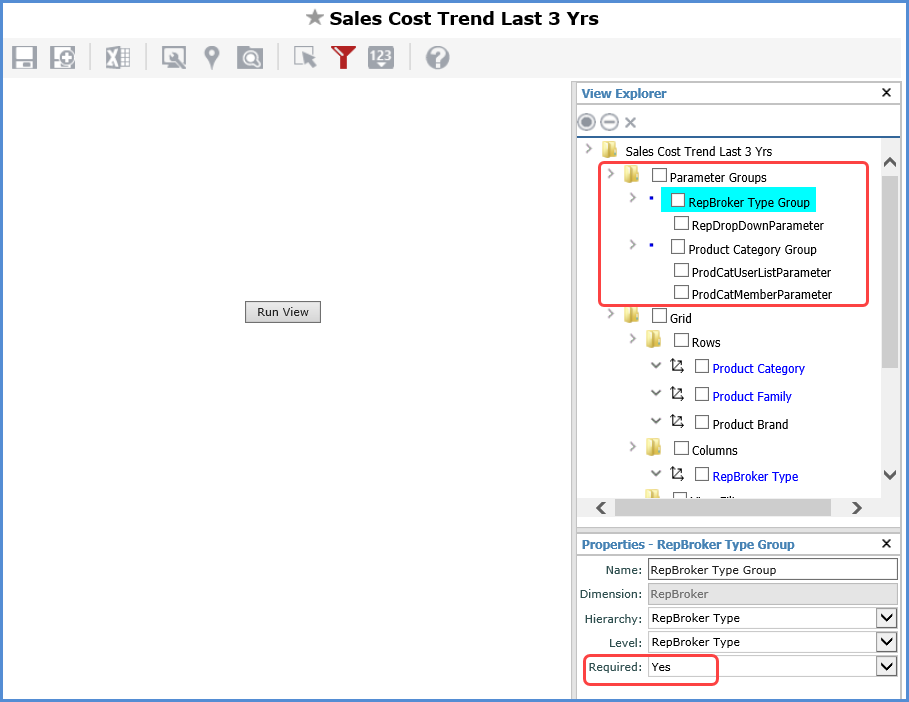The width and height of the screenshot is (909, 702).
Task: Enable the Product Brand checkbox
Action: coord(702,423)
